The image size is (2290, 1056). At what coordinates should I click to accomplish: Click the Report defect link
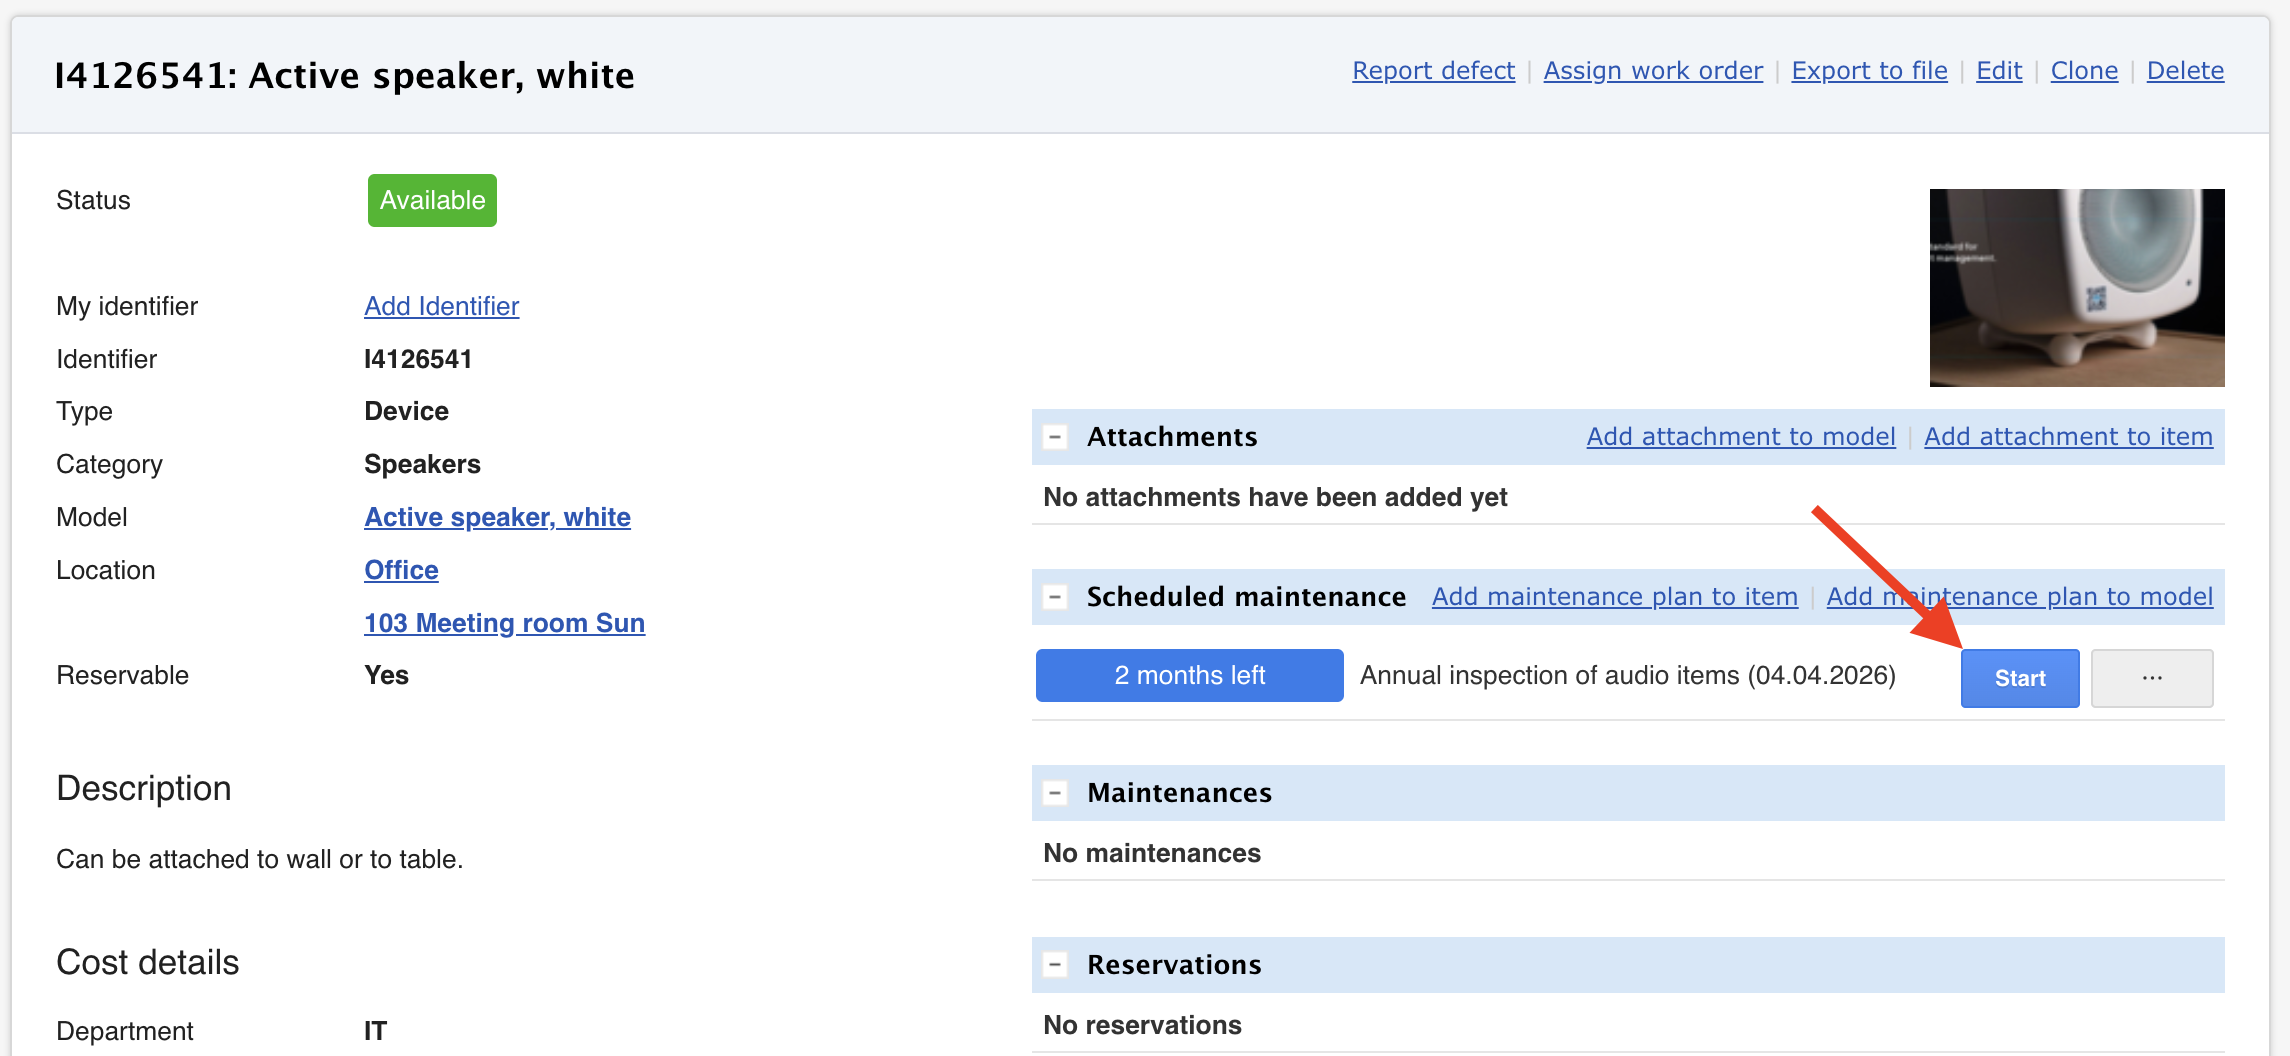[1433, 71]
